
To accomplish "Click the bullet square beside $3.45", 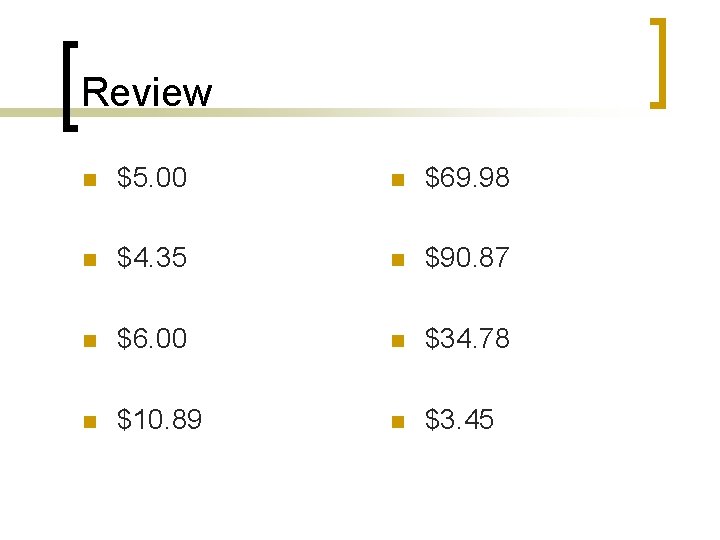I will click(x=398, y=422).
